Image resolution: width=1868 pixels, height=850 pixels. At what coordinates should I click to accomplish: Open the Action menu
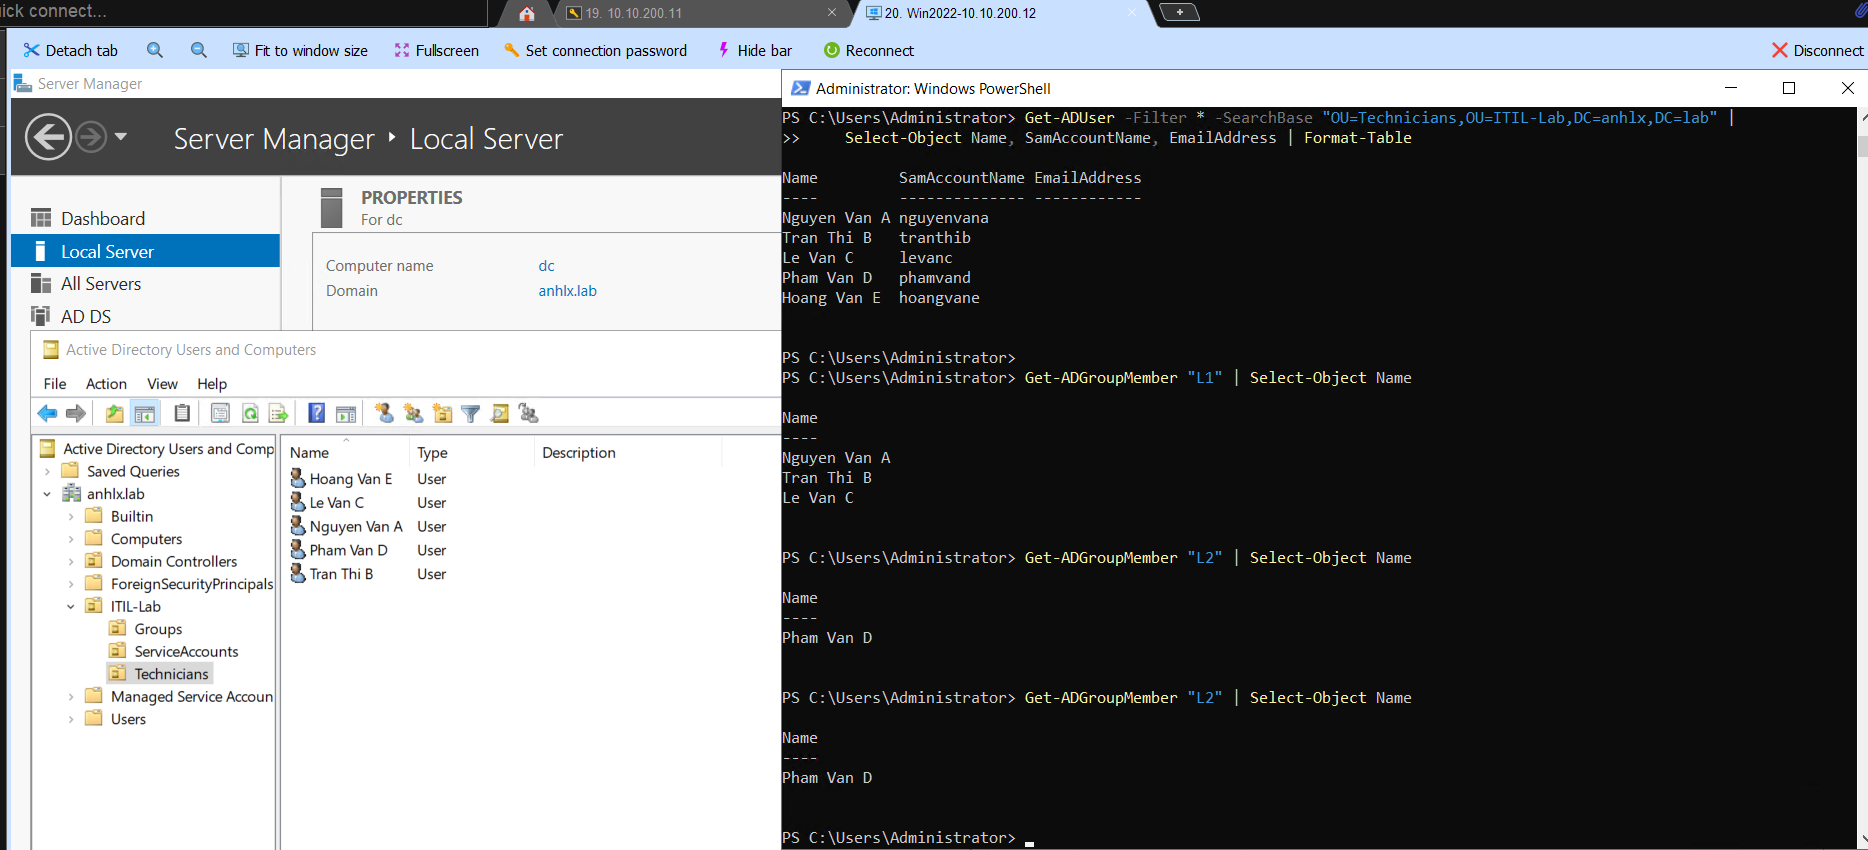[x=106, y=383]
